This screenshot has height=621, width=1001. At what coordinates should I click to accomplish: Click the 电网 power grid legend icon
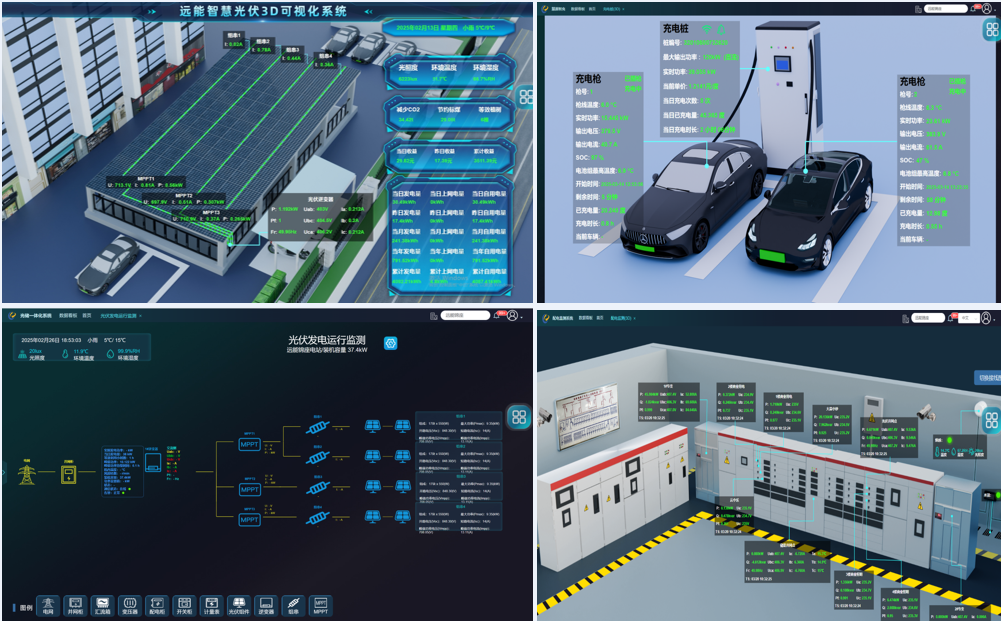pos(47,604)
